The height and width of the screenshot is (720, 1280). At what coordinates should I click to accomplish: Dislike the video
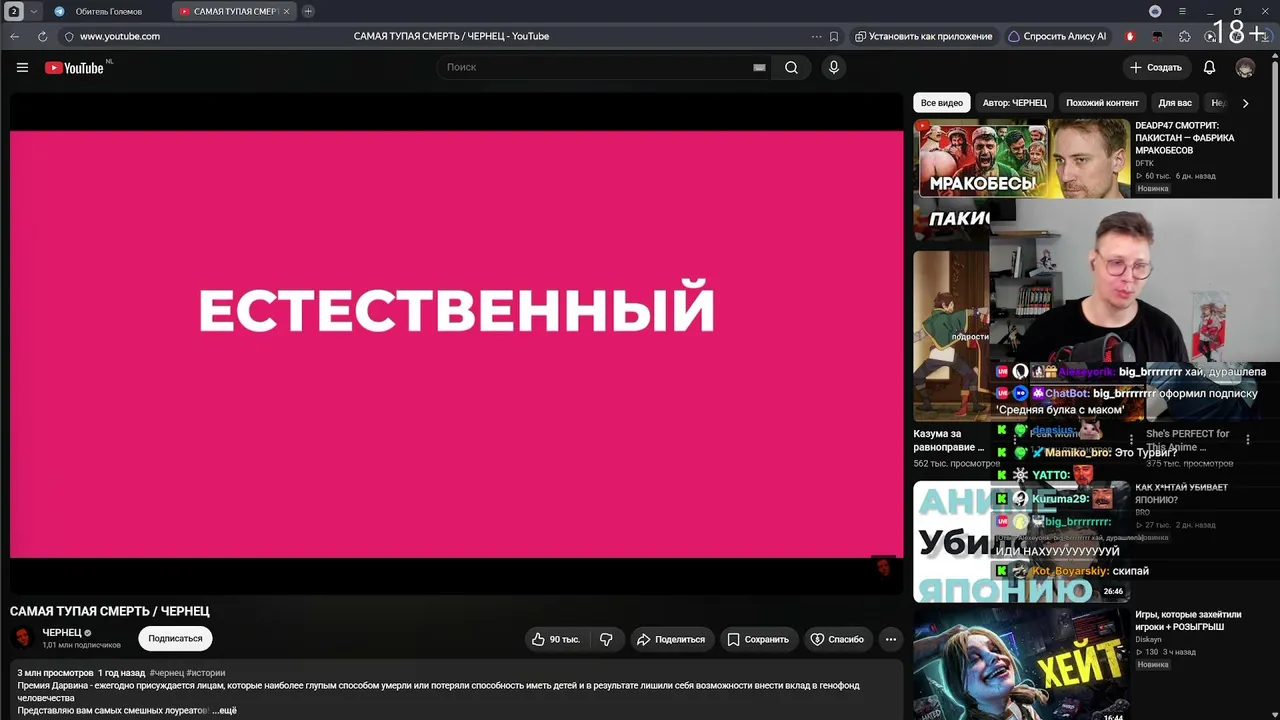tap(606, 639)
